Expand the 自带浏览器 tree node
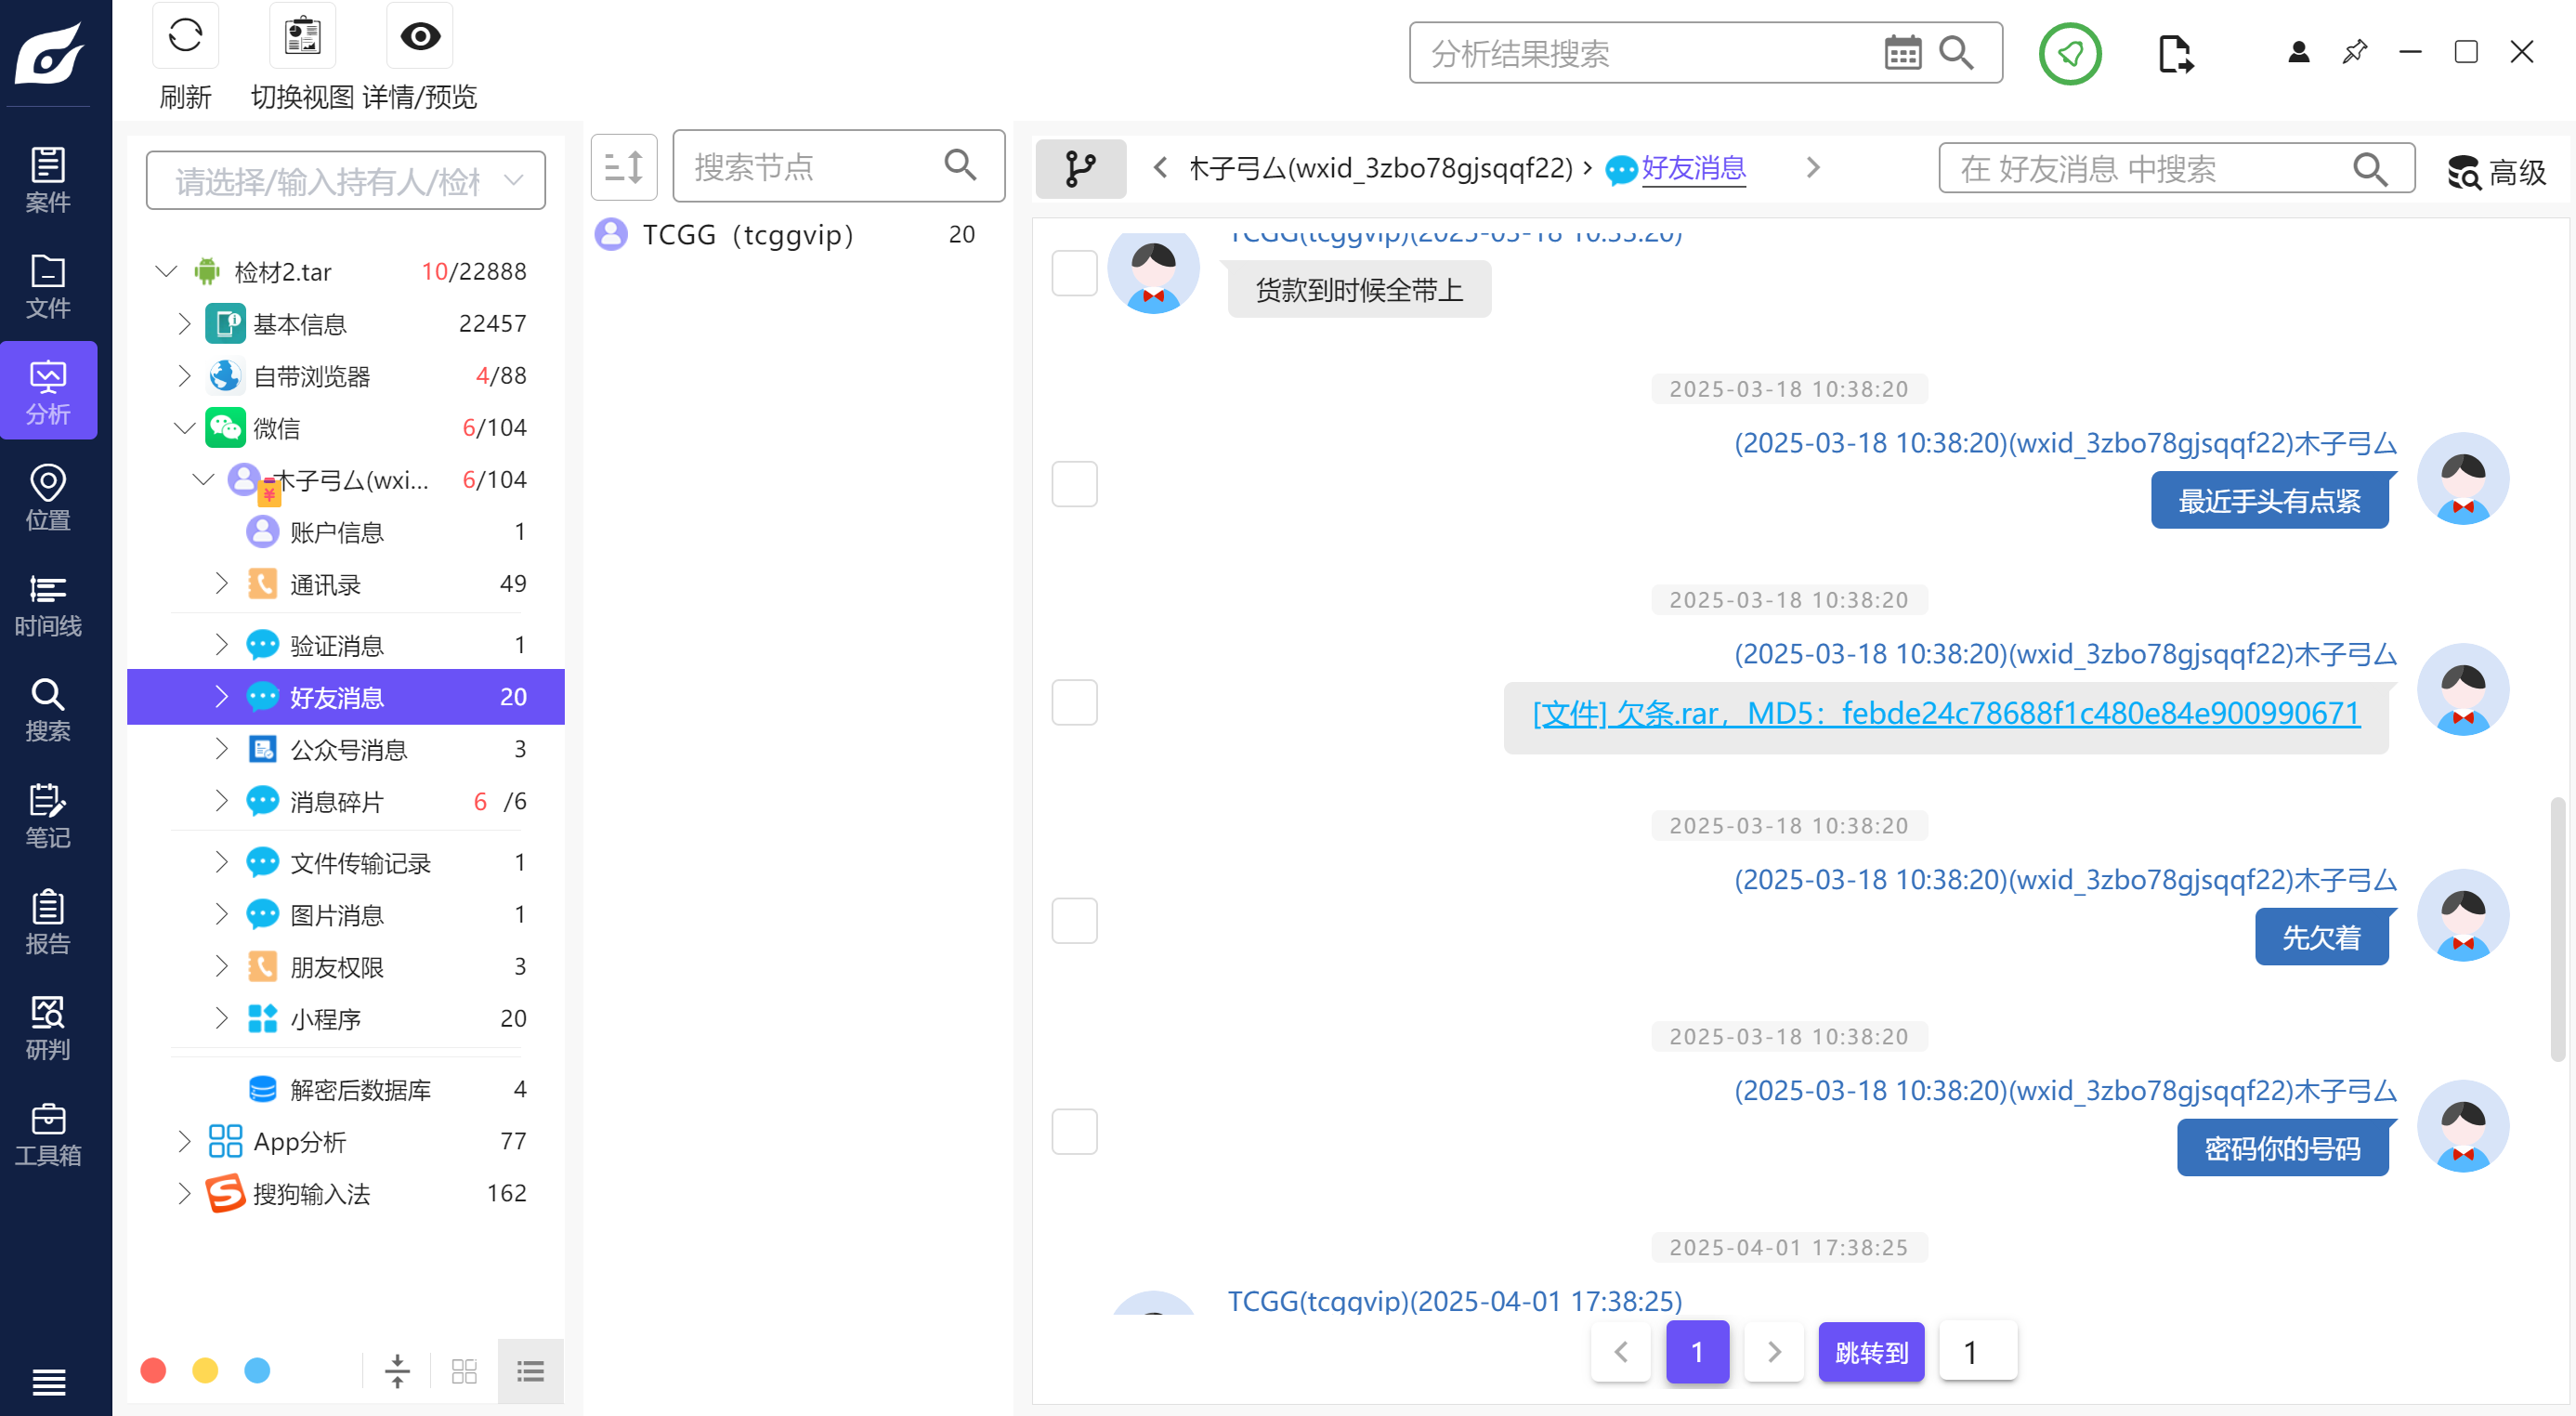This screenshot has width=2576, height=1416. click(184, 375)
